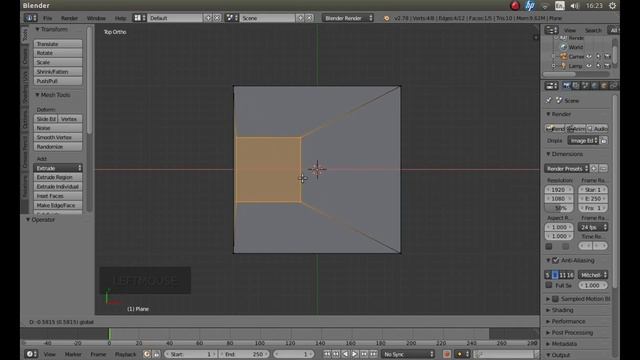
Task: Click the Extrude Region button
Action: coord(58,177)
